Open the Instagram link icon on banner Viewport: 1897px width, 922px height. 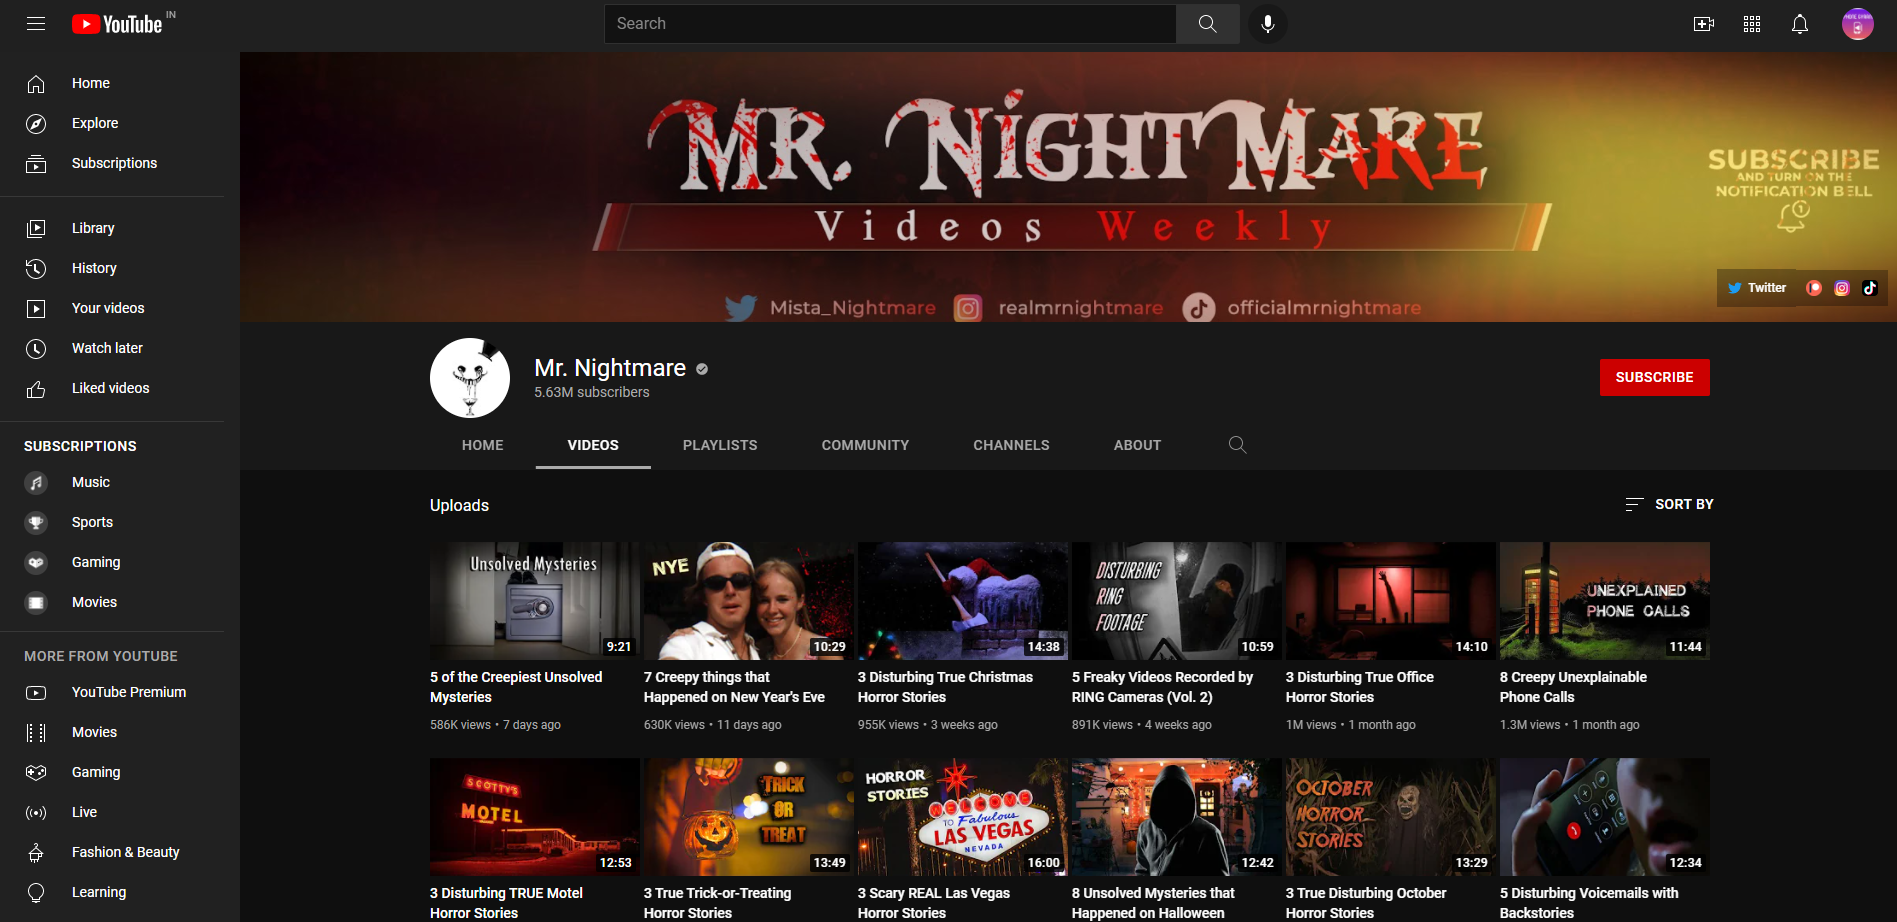(1842, 288)
